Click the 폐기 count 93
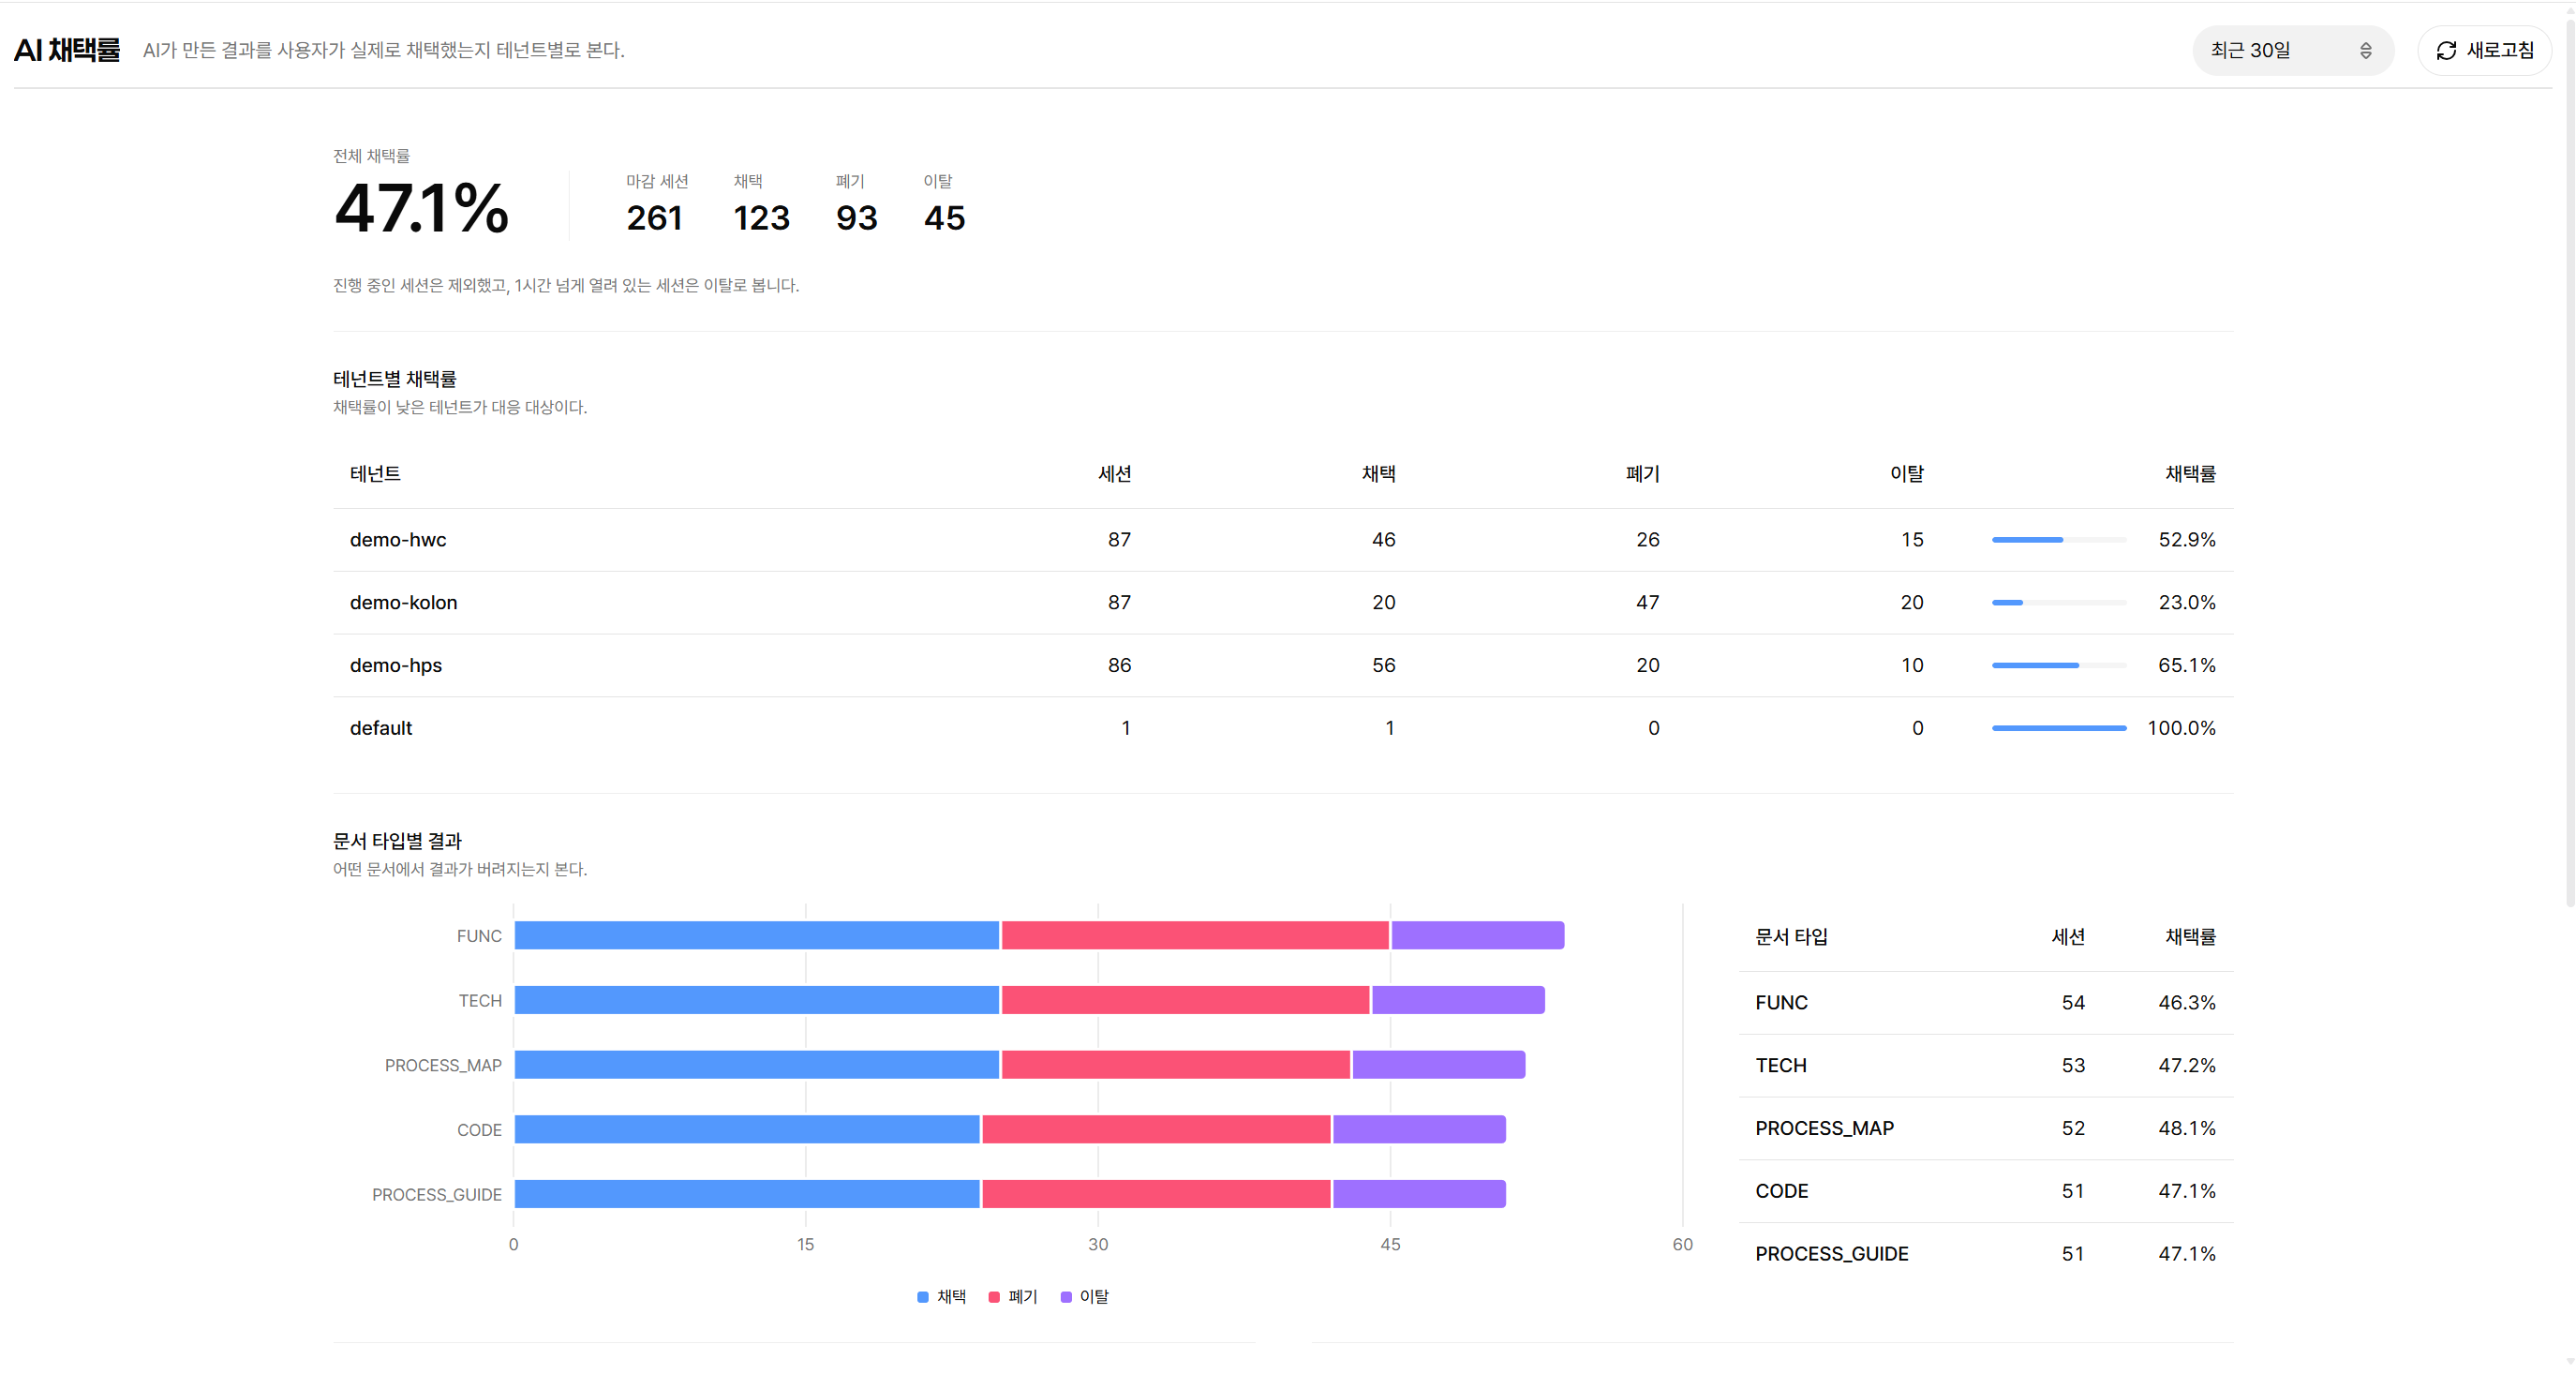The height and width of the screenshot is (1374, 2576). click(857, 218)
